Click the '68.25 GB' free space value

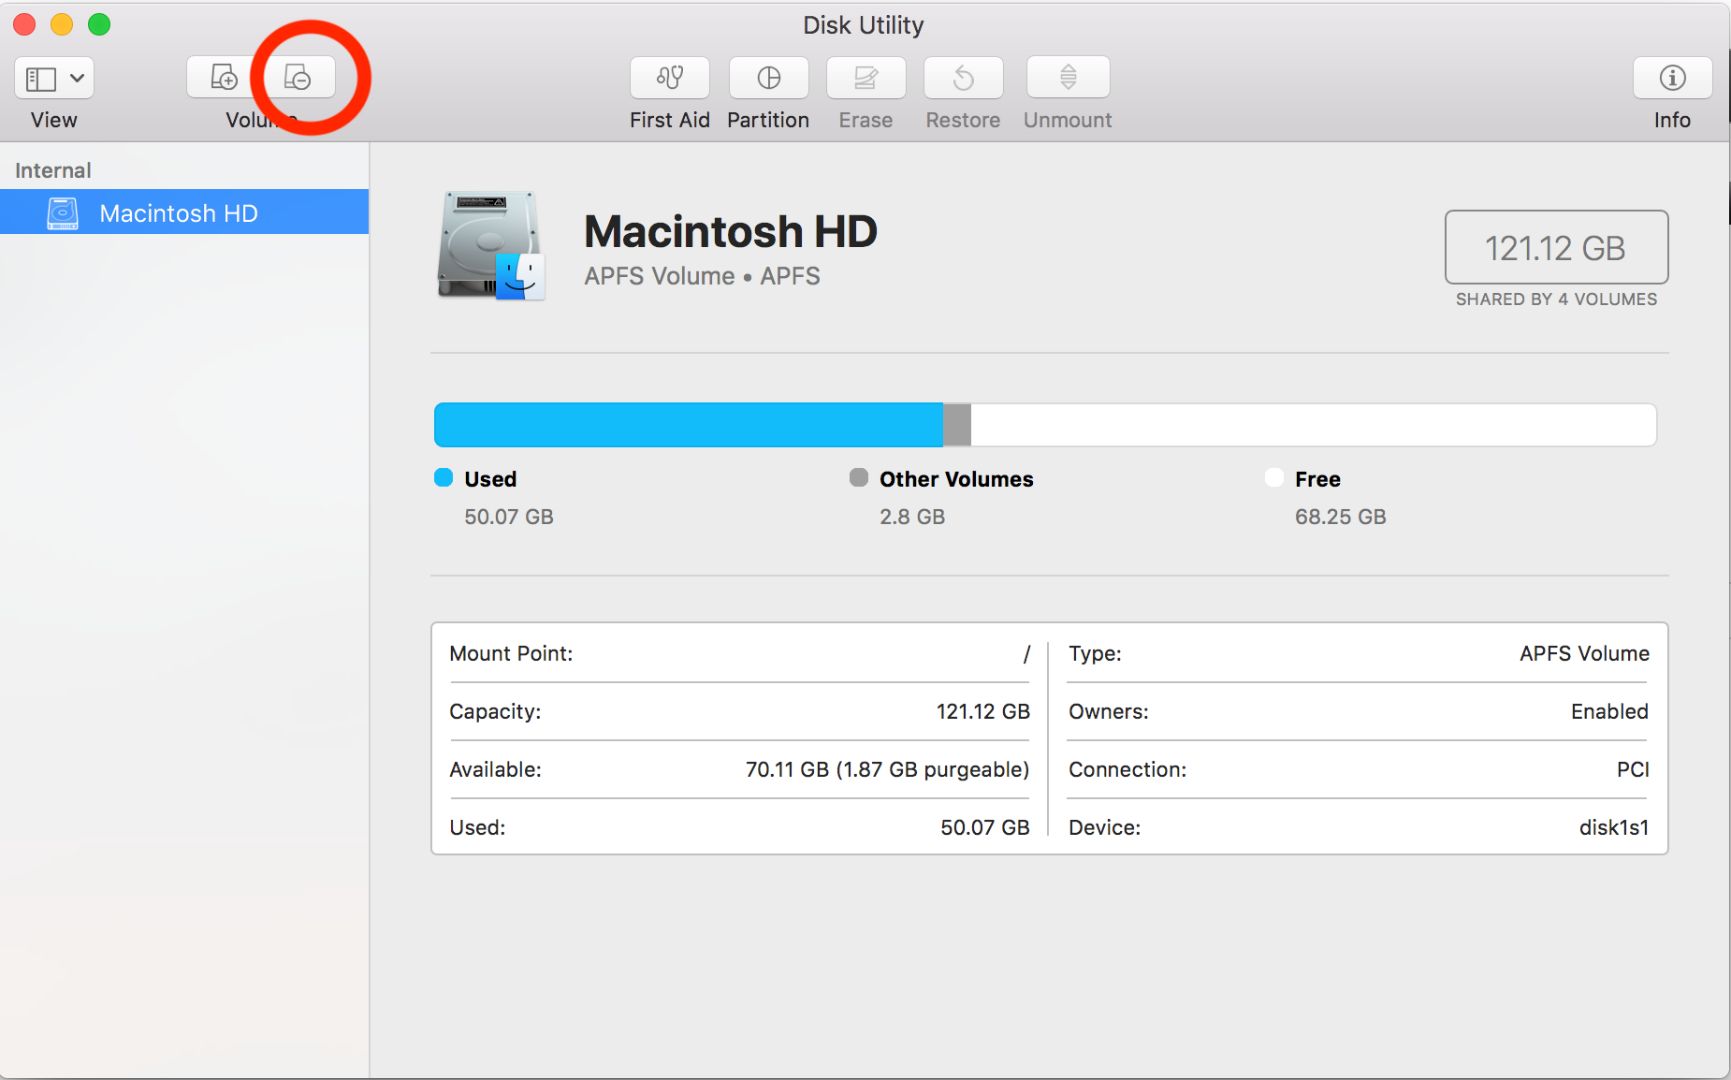[x=1341, y=517]
